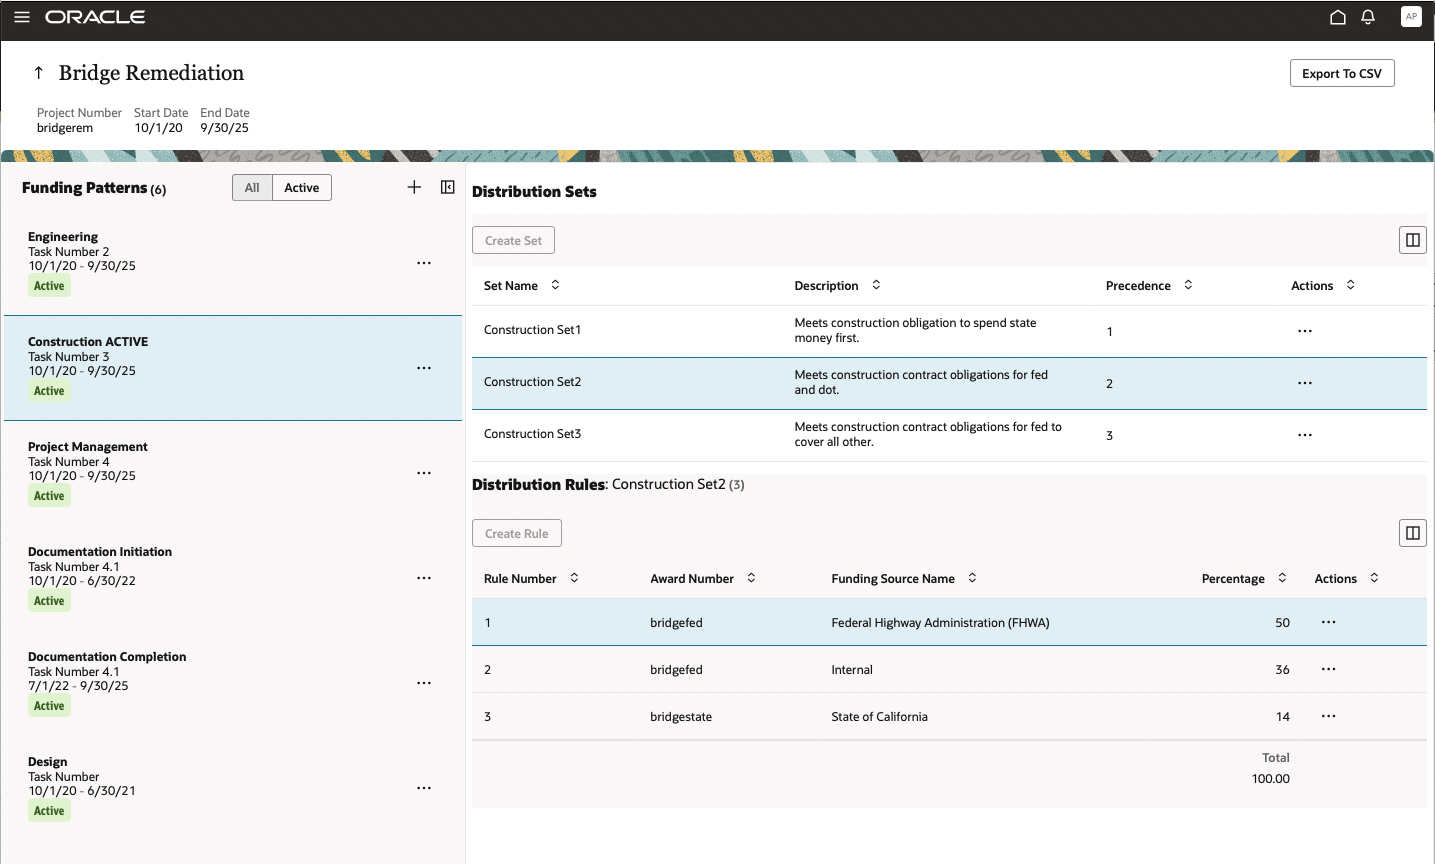Sort distribution sets by Set Name
The height and width of the screenshot is (864, 1435).
(555, 285)
